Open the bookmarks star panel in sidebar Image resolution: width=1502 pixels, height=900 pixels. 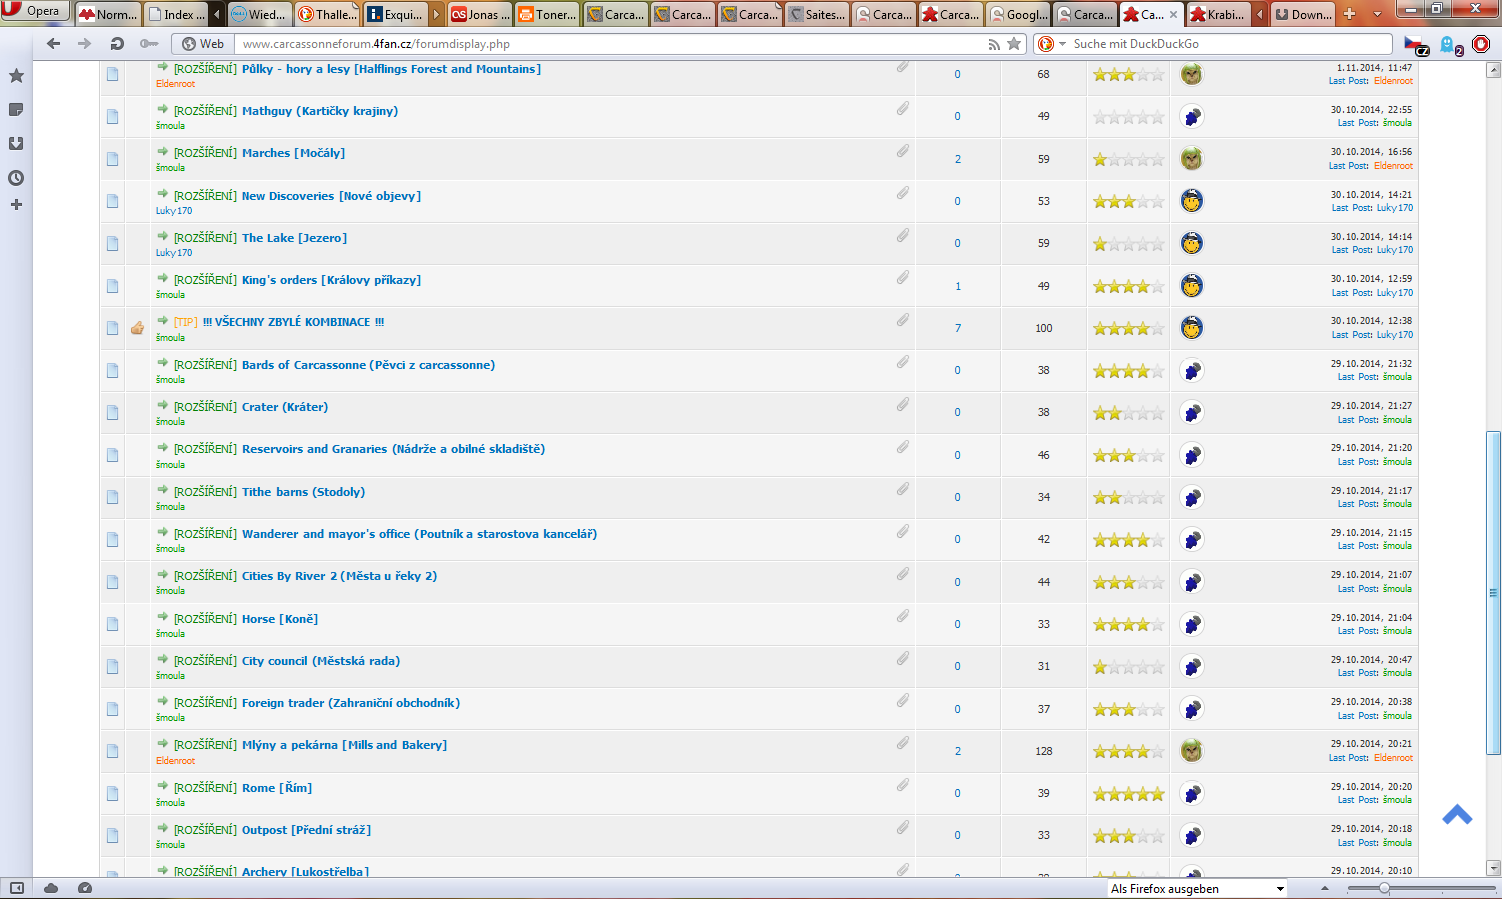pos(16,76)
